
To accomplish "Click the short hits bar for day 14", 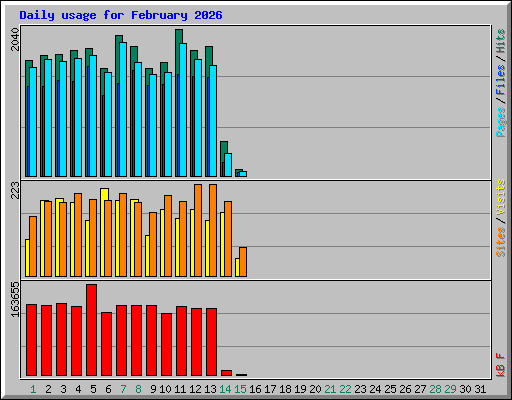I will pyautogui.click(x=224, y=147).
